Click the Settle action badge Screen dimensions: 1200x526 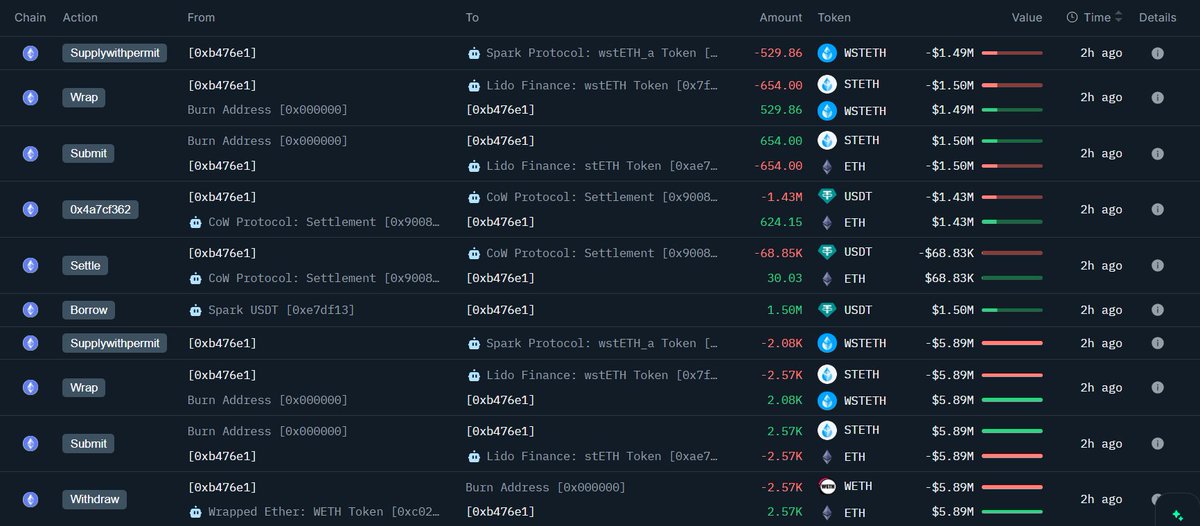tap(85, 266)
